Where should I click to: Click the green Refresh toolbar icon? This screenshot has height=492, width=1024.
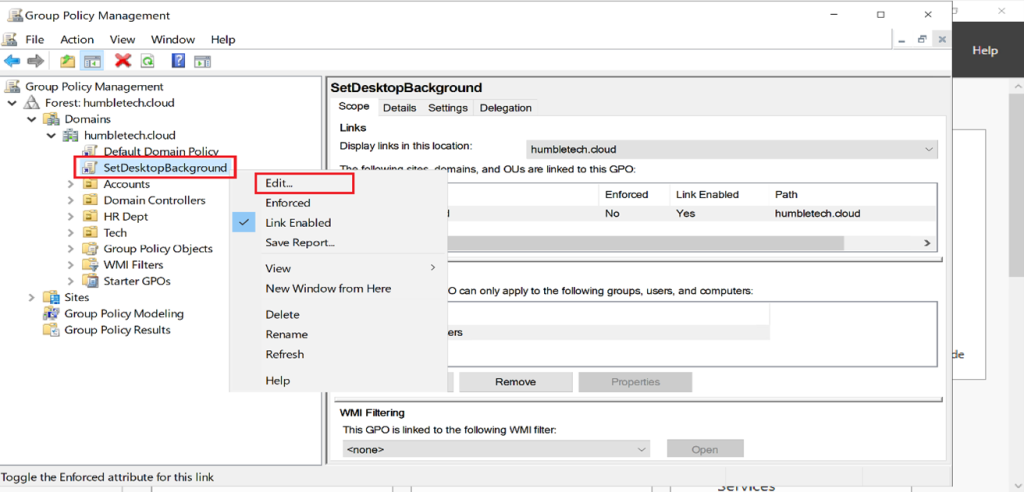147,61
